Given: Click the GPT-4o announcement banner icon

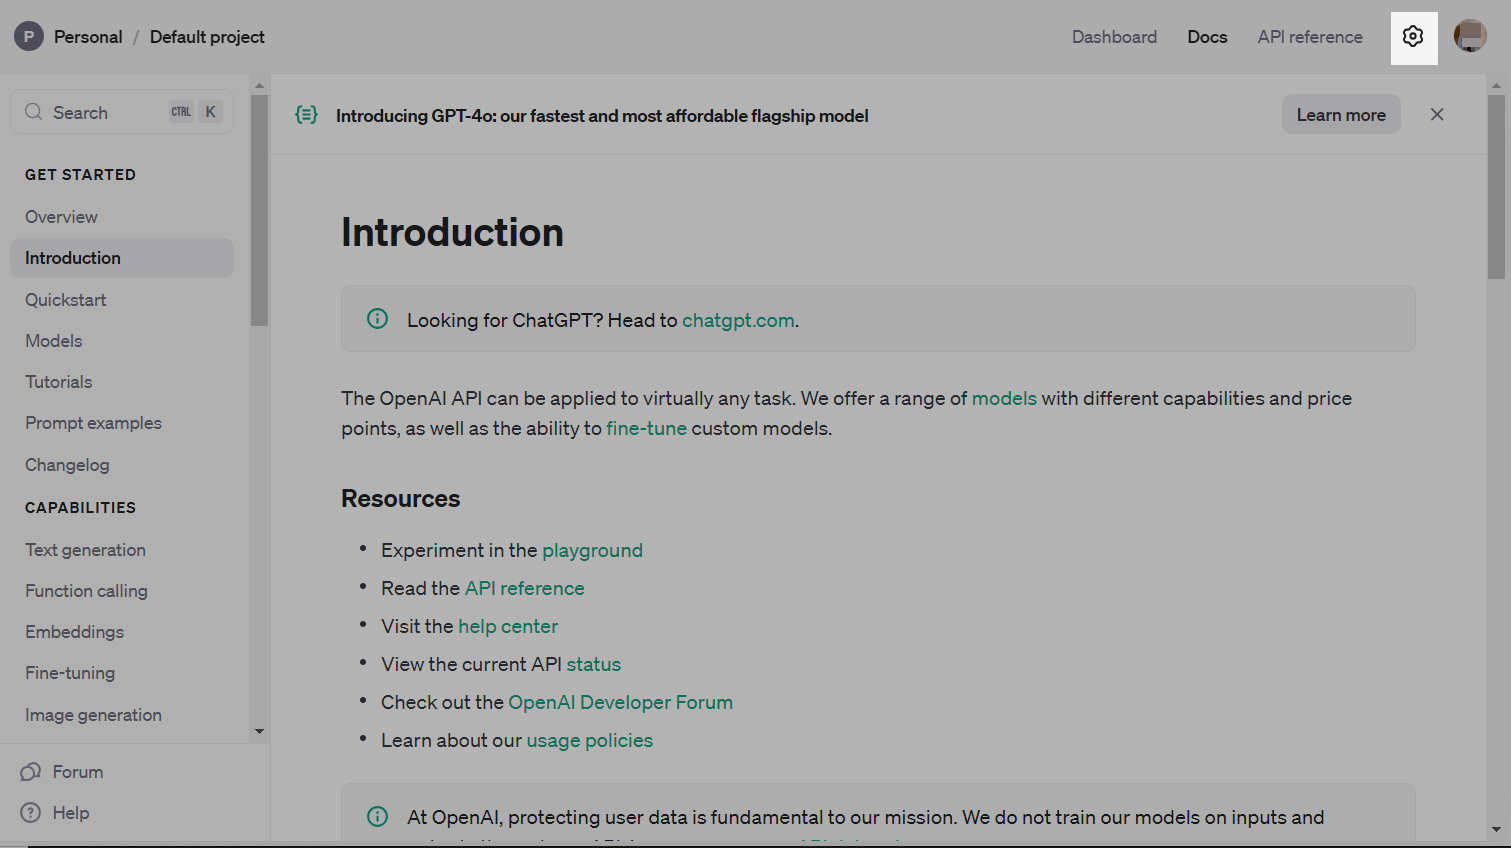Looking at the screenshot, I should tap(306, 115).
